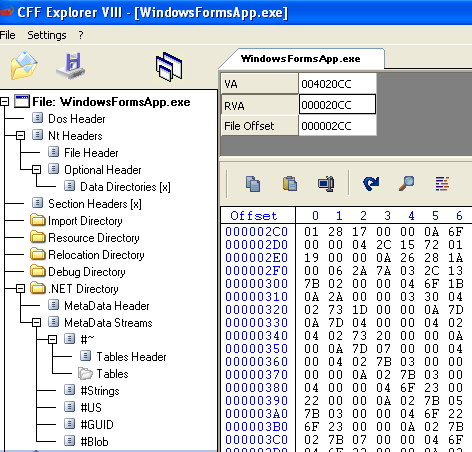Click the multiple windows toolbar icon
Screen dimensions: 472x452
click(169, 66)
